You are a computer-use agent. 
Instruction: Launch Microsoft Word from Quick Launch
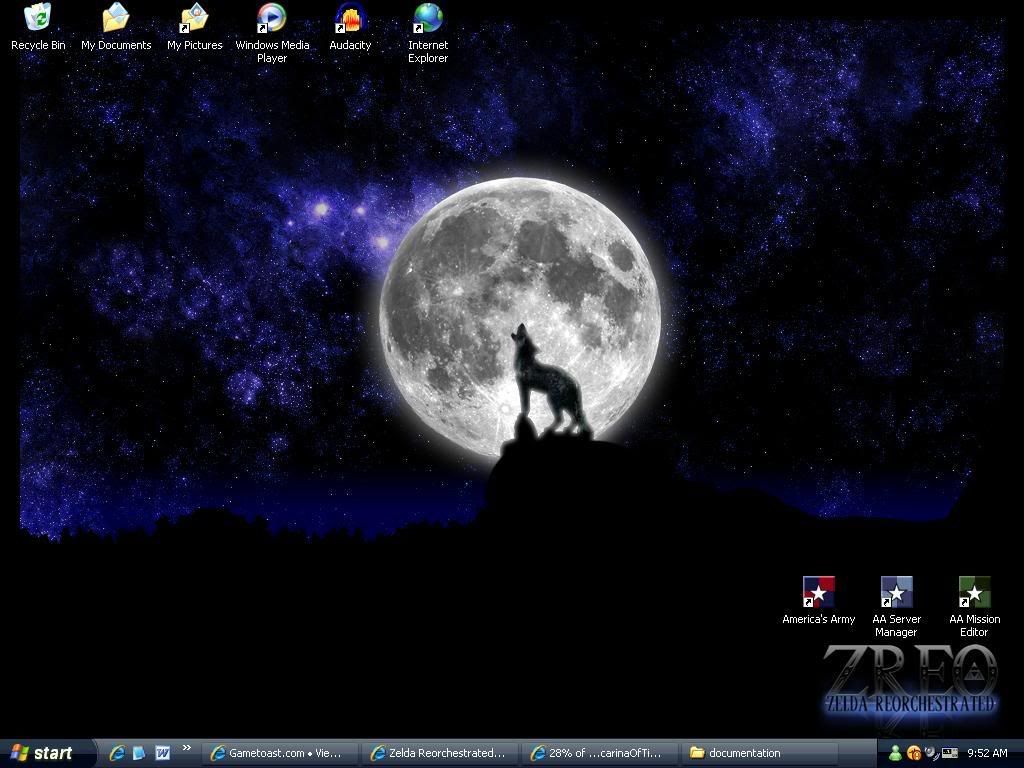(163, 753)
